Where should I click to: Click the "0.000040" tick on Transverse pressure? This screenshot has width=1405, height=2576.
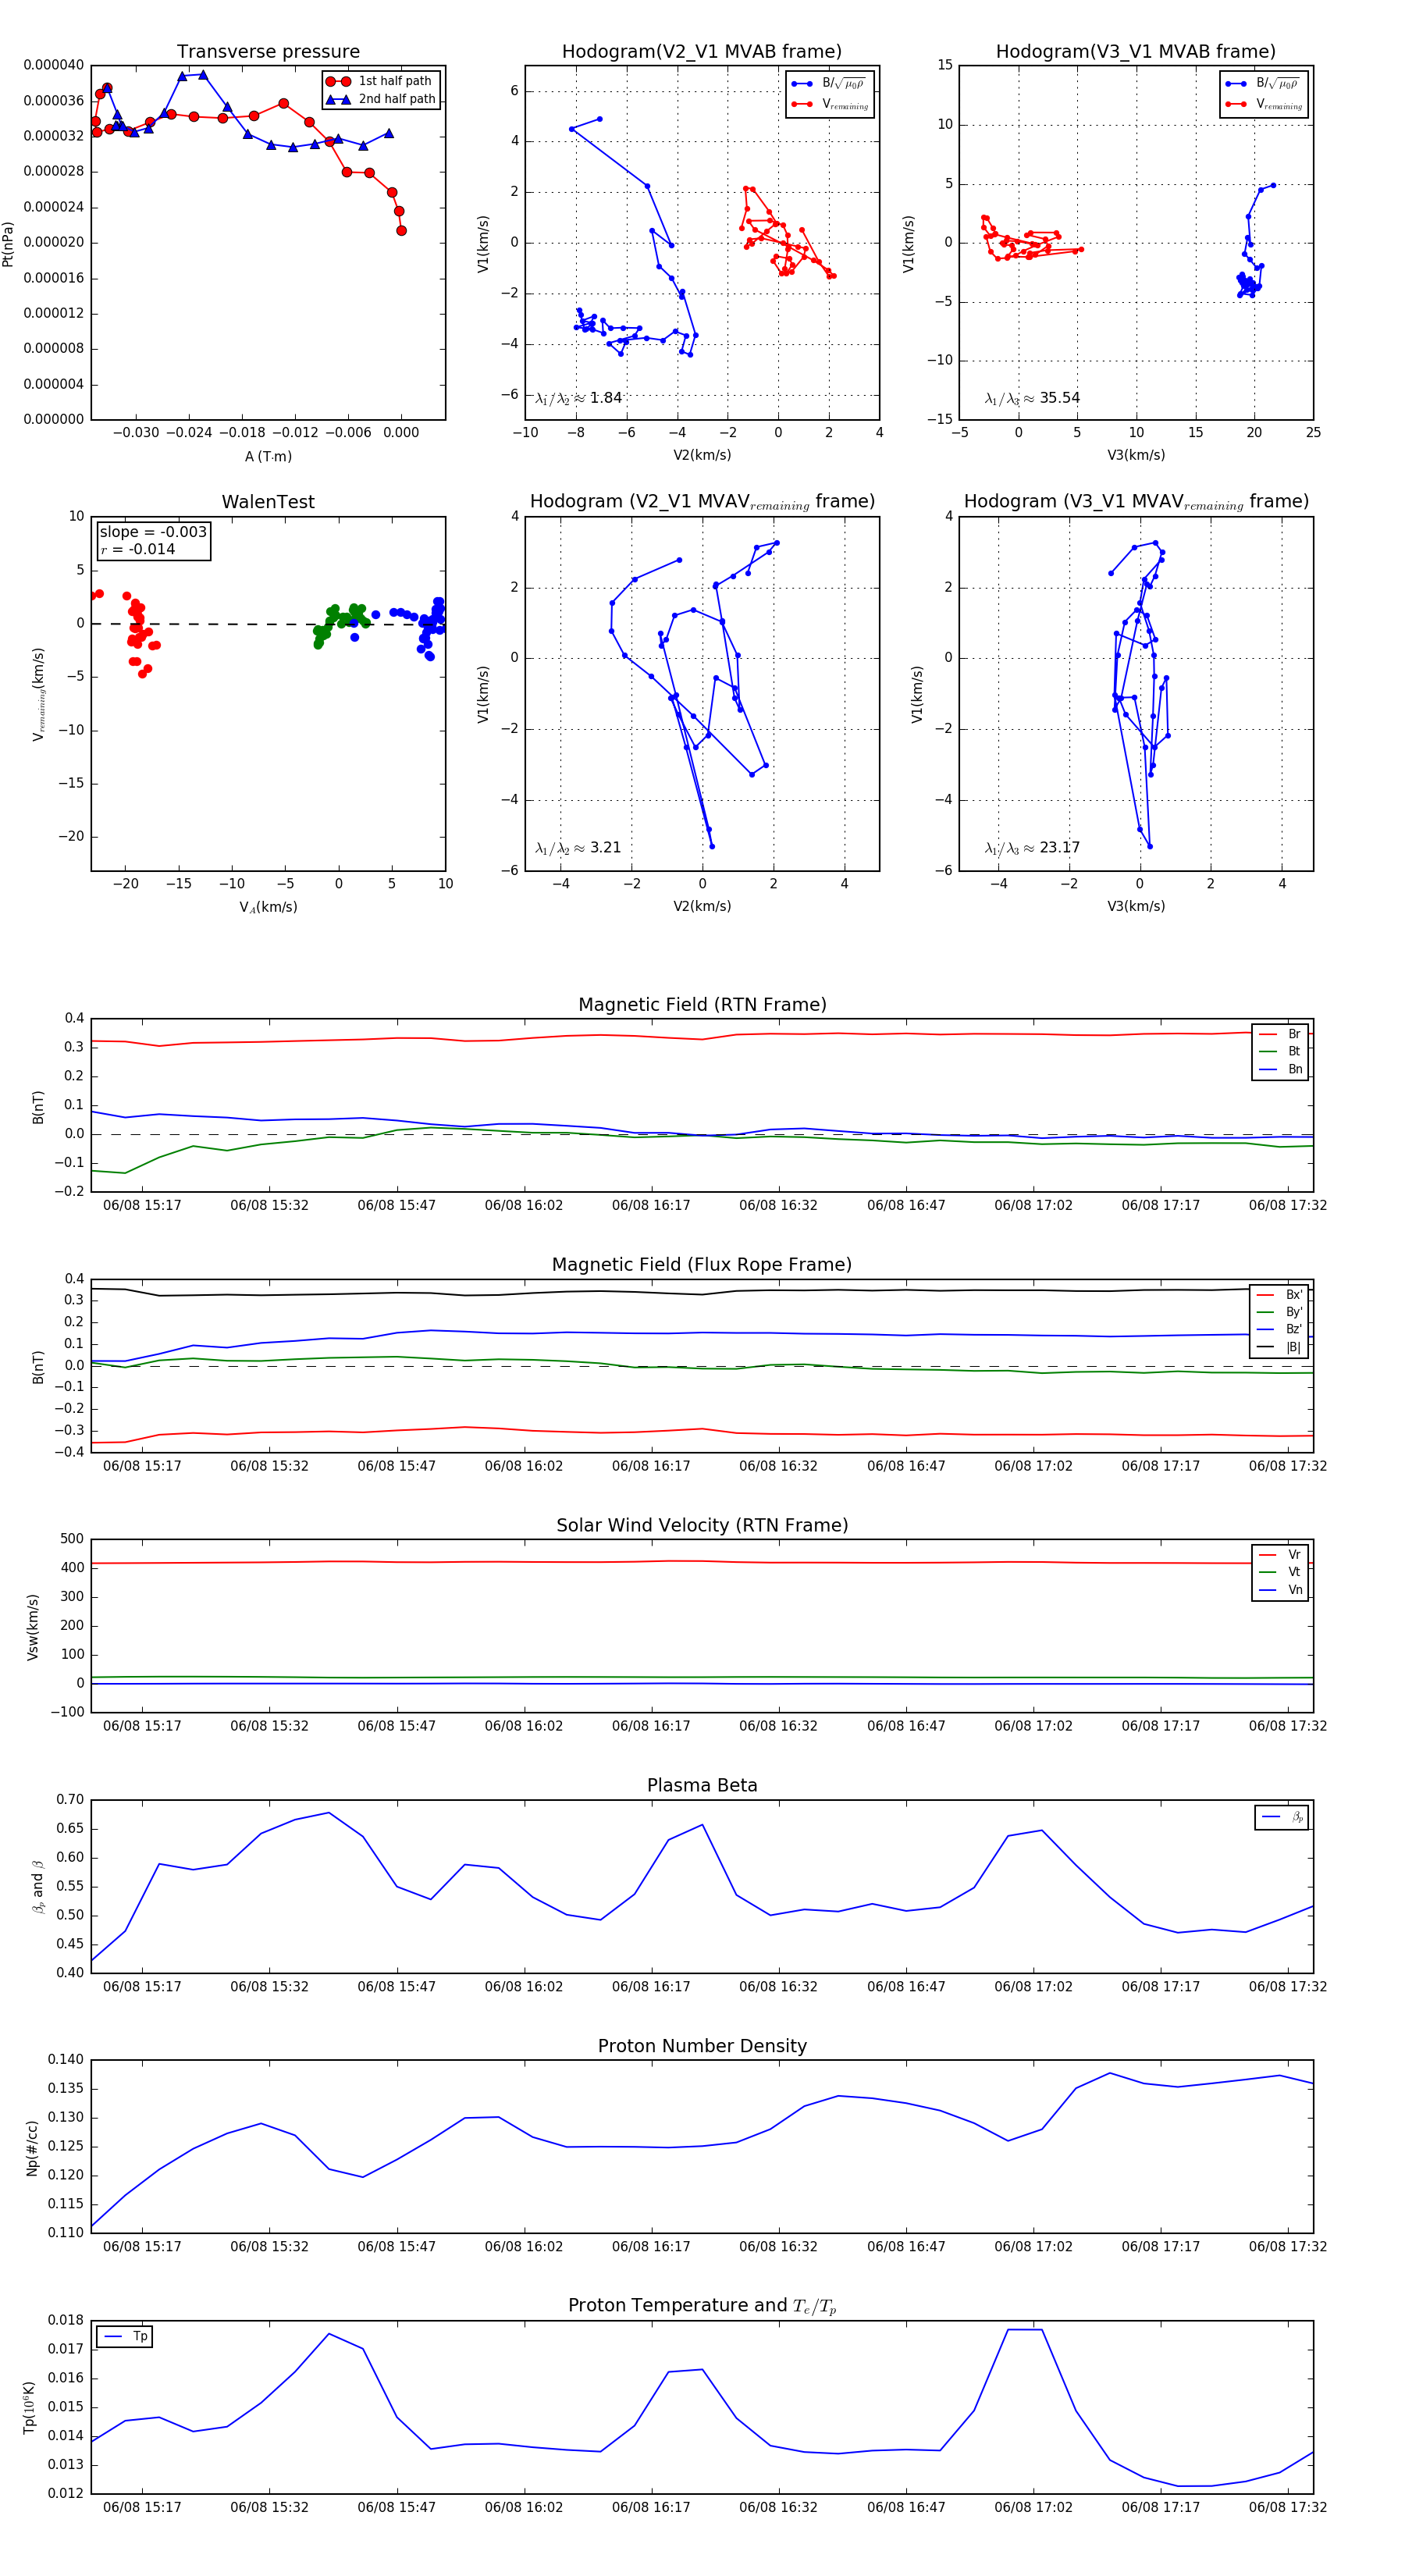54,65
